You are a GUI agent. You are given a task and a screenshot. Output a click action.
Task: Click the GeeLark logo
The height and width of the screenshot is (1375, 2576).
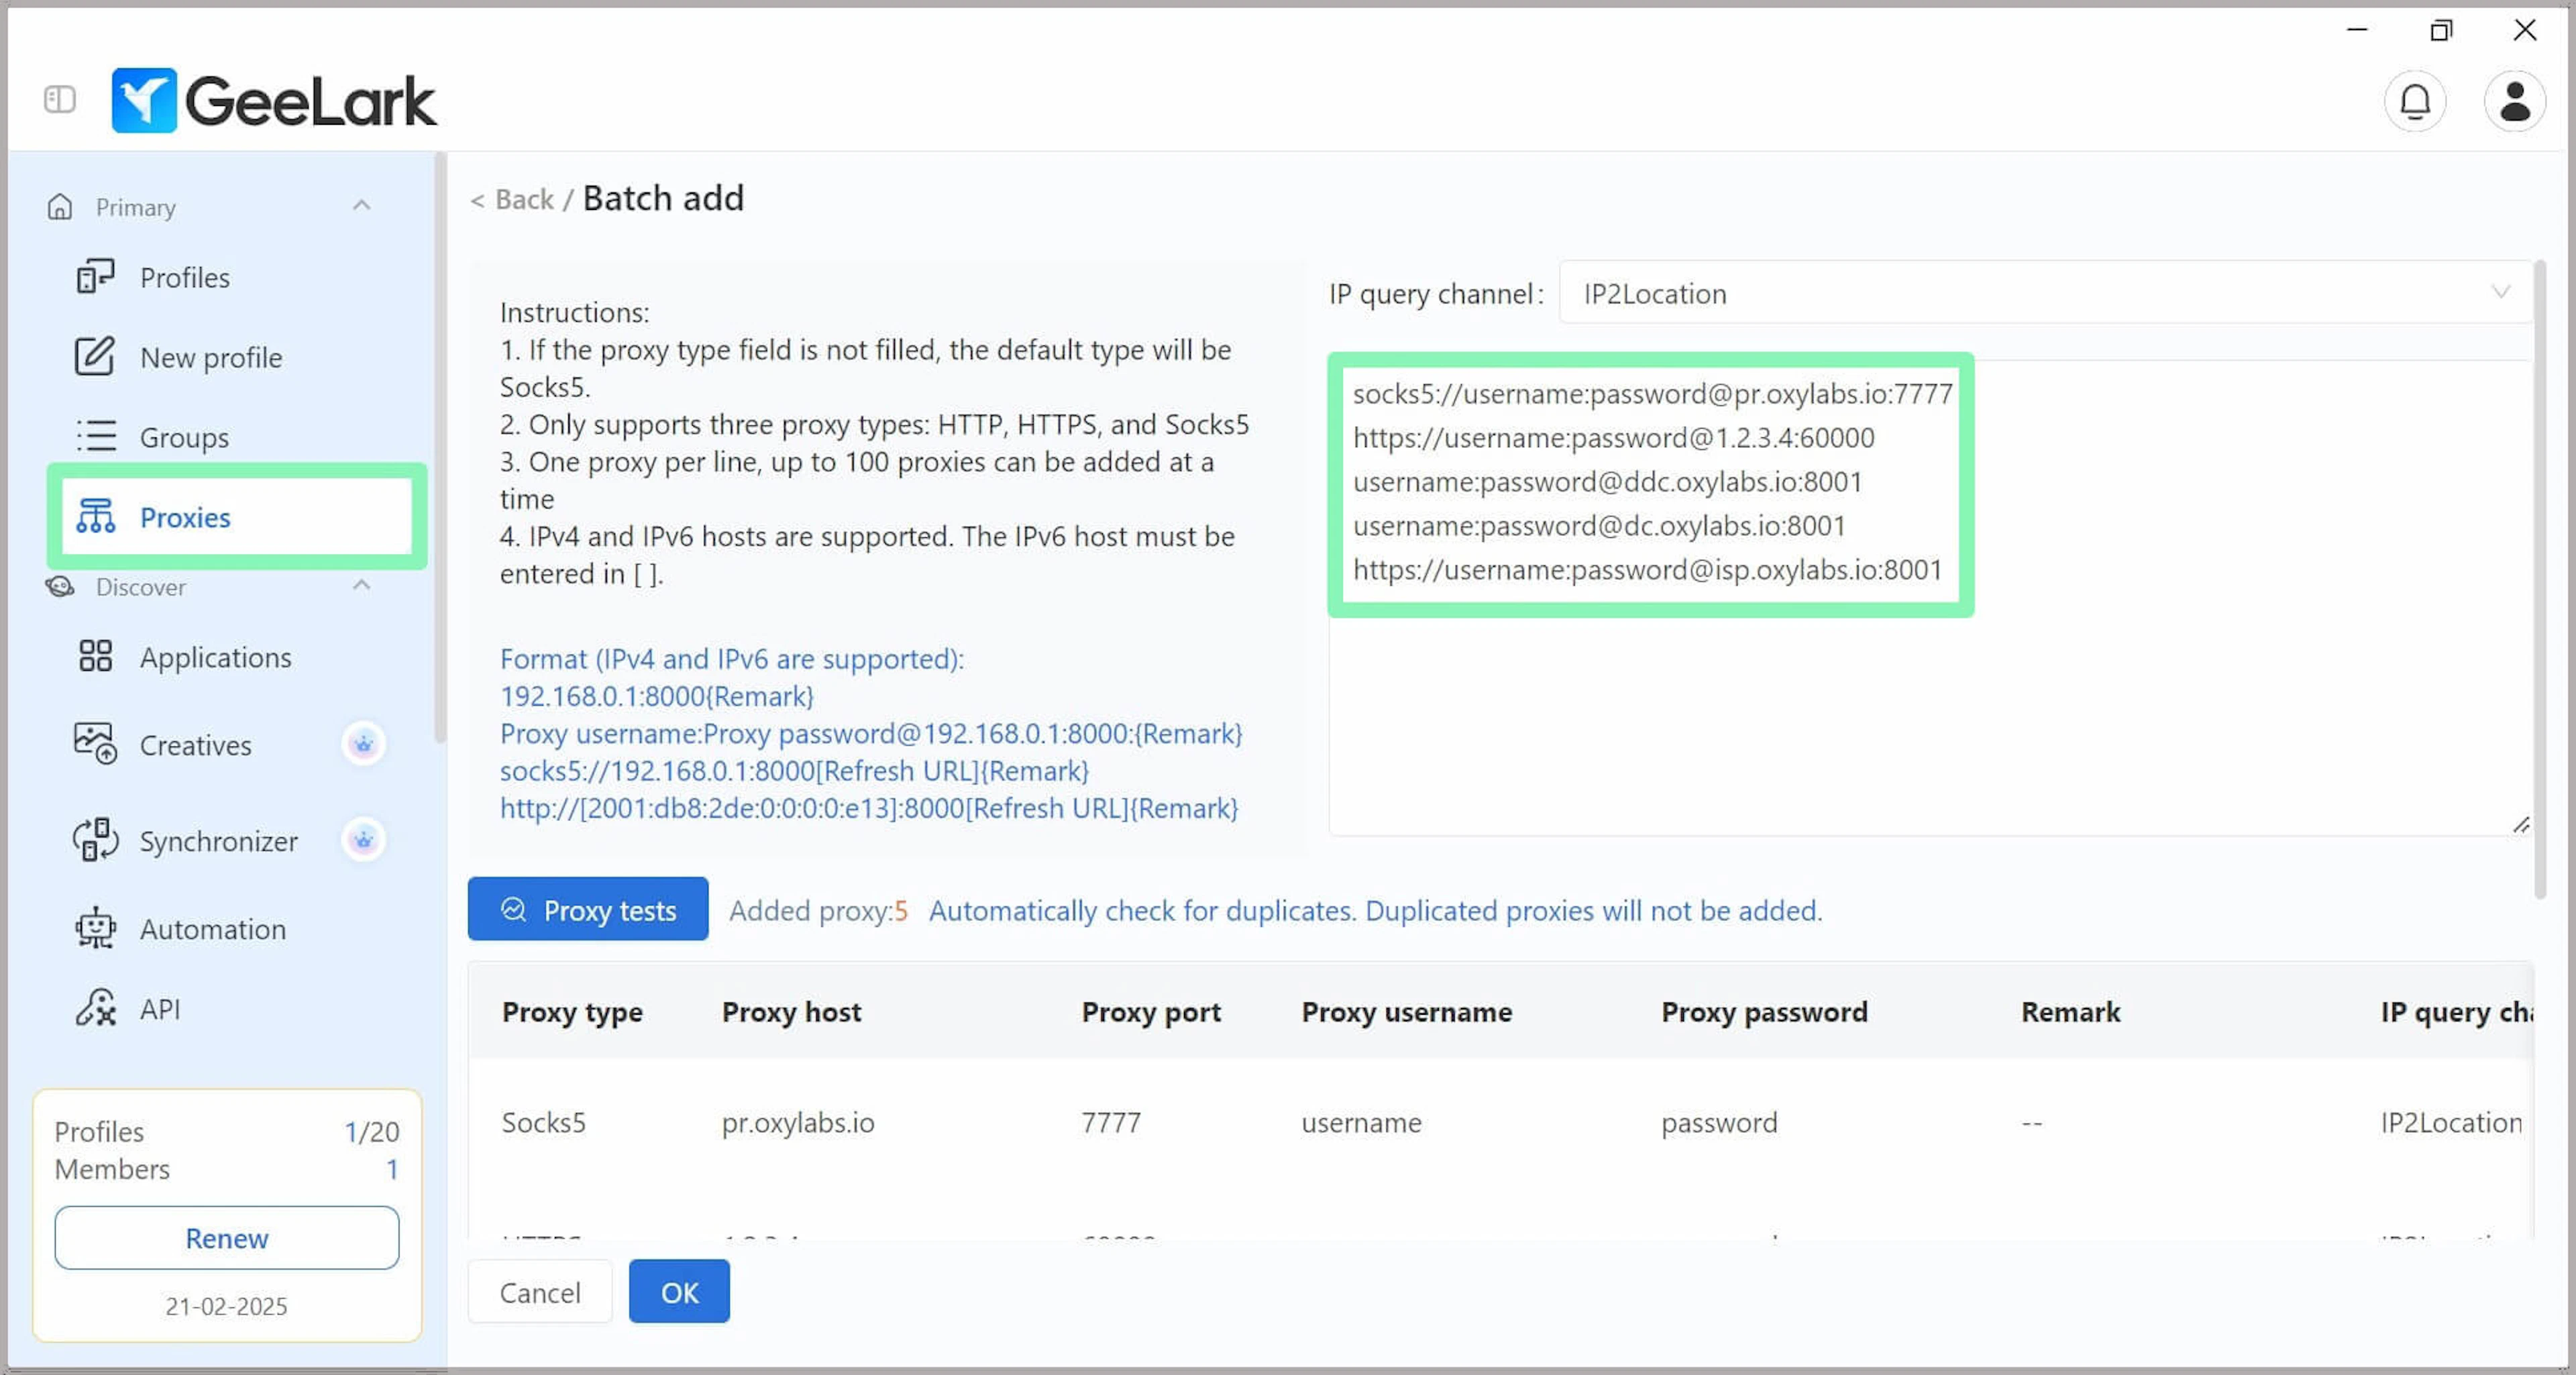click(x=274, y=100)
